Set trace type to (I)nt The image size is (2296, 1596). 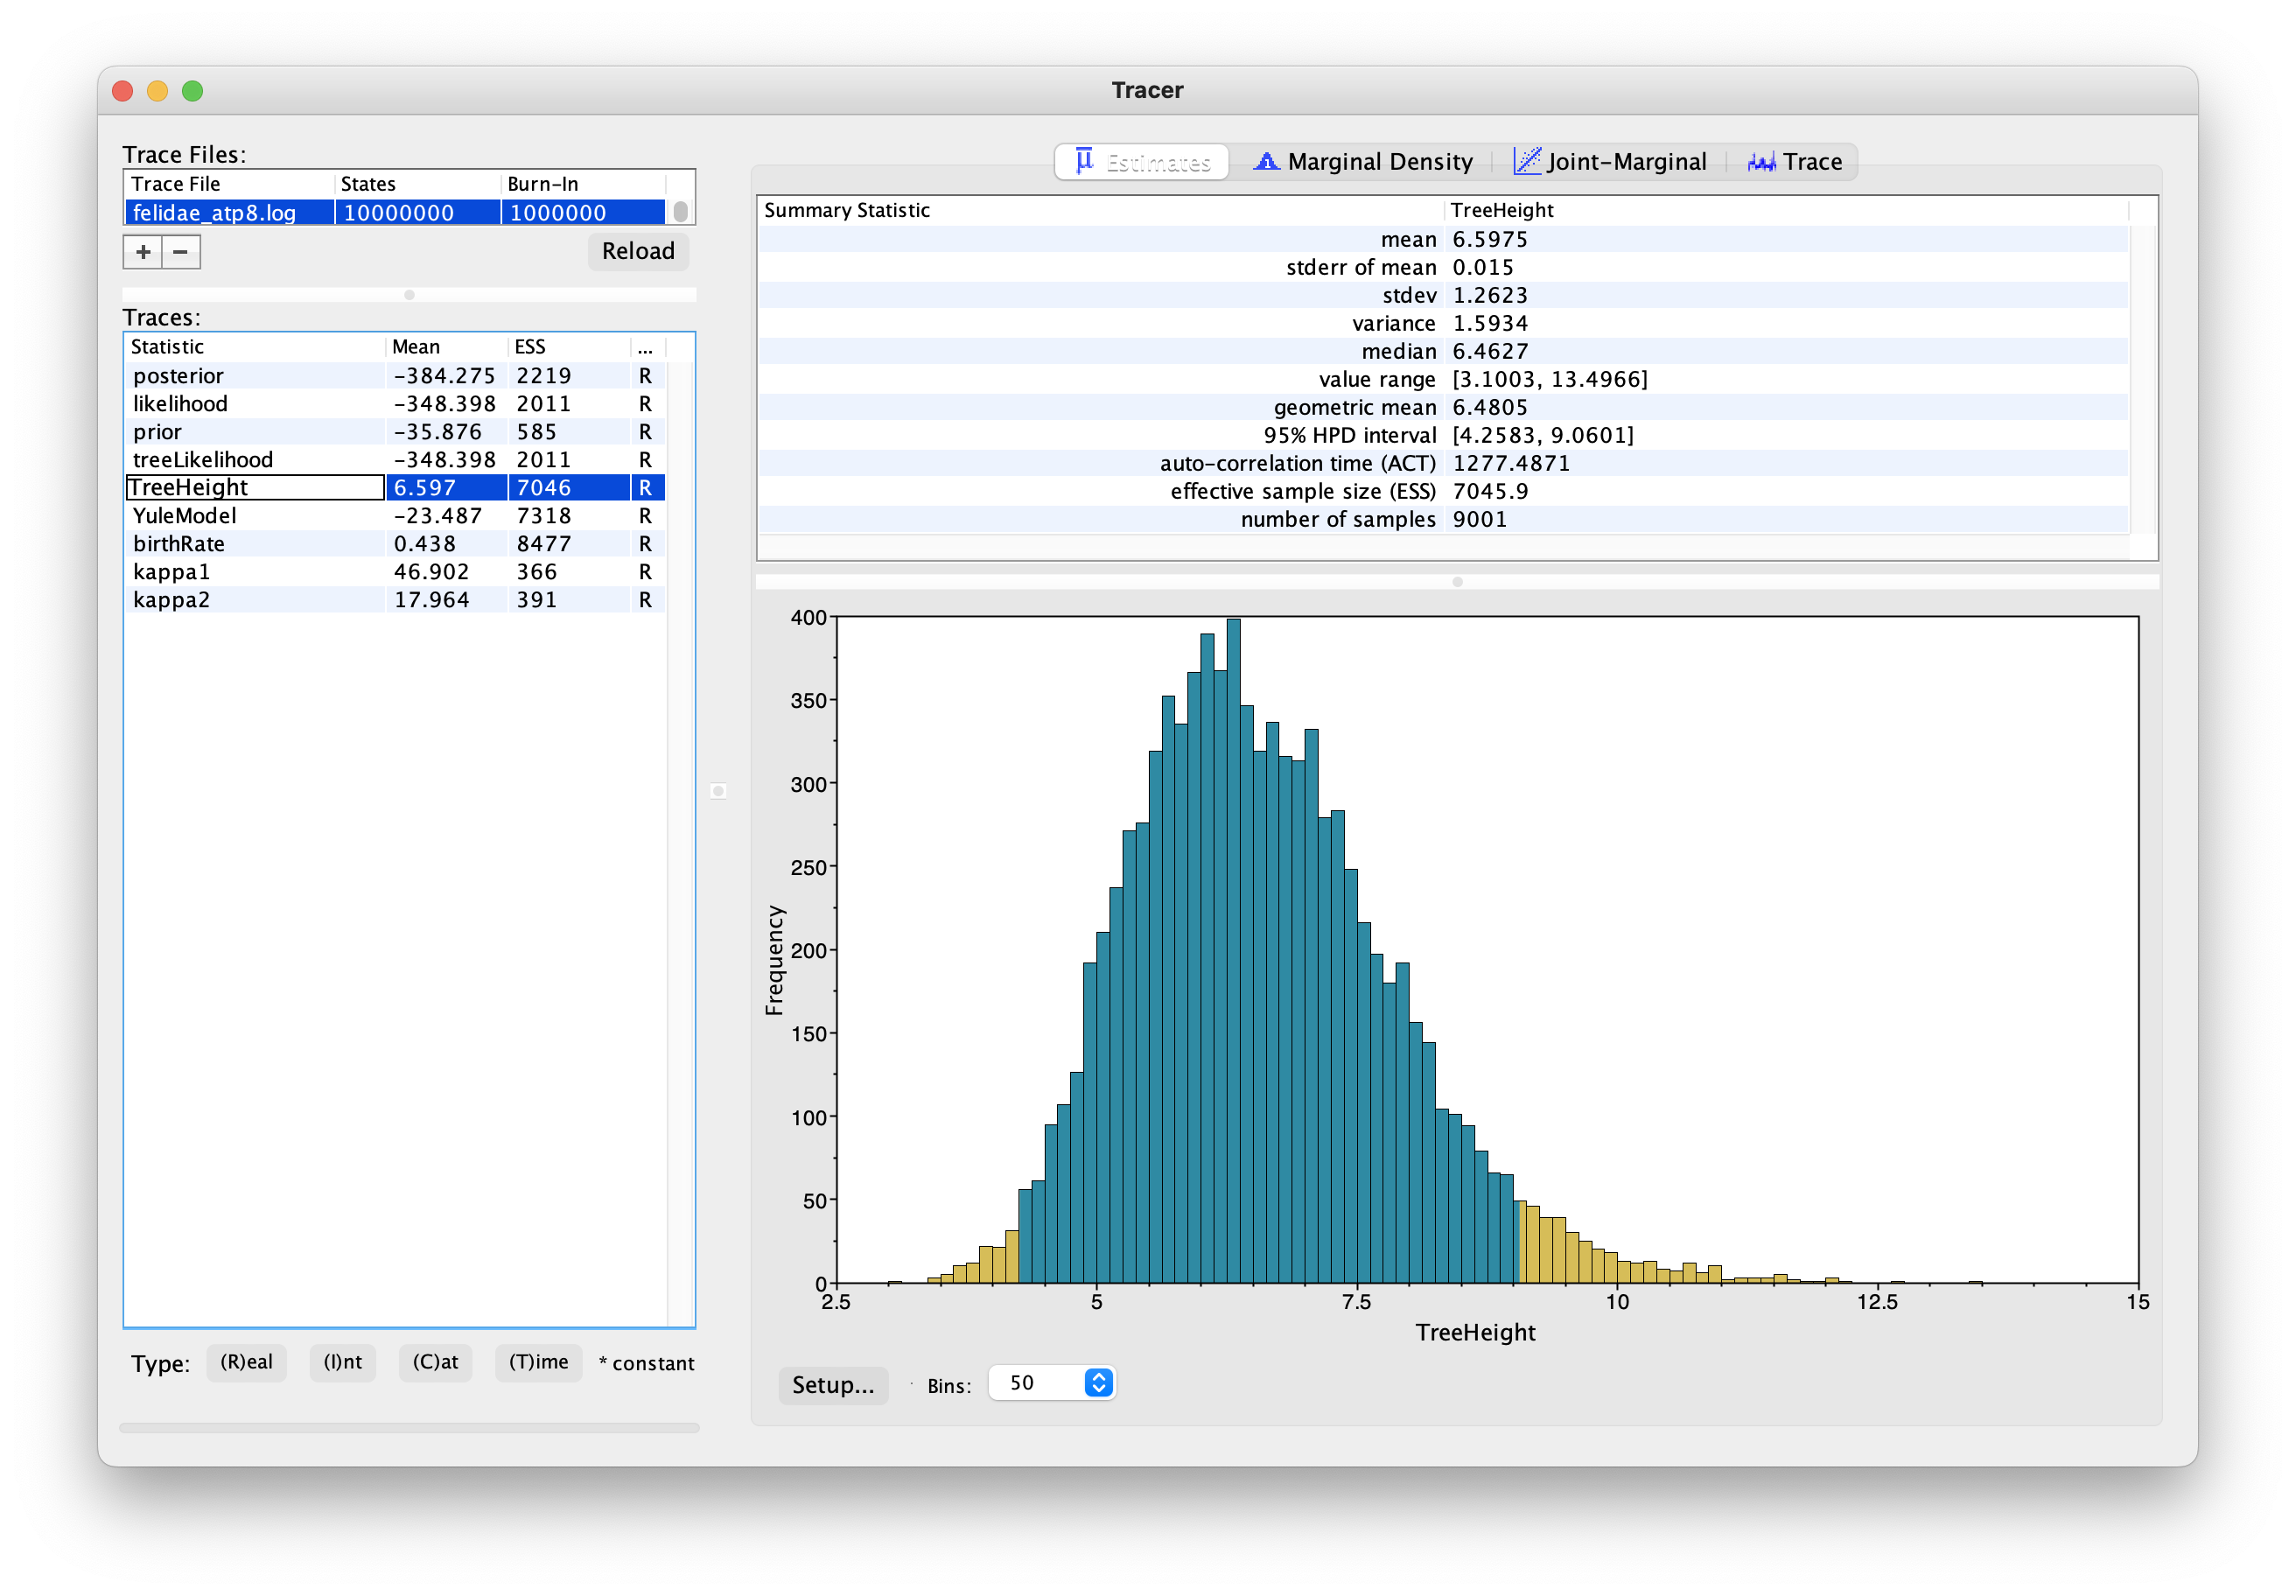pyautogui.click(x=343, y=1362)
